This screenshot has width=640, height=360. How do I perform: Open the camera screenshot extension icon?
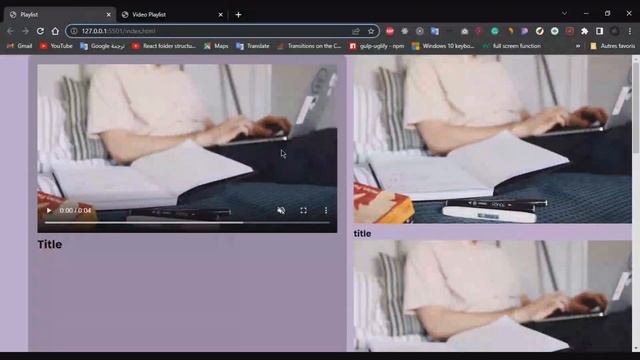464,31
